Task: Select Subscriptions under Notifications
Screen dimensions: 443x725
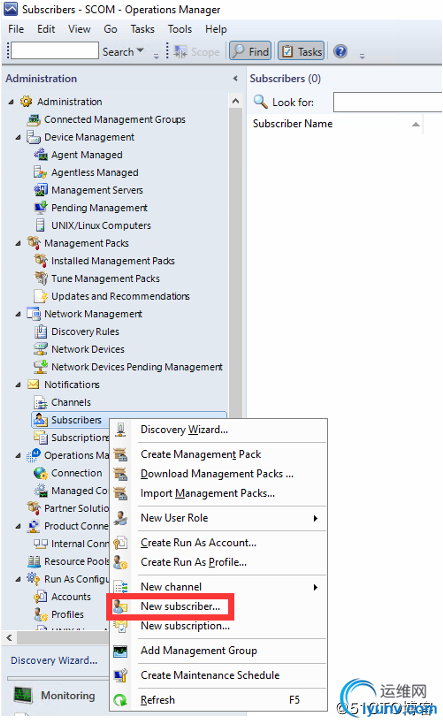Action: tap(80, 437)
